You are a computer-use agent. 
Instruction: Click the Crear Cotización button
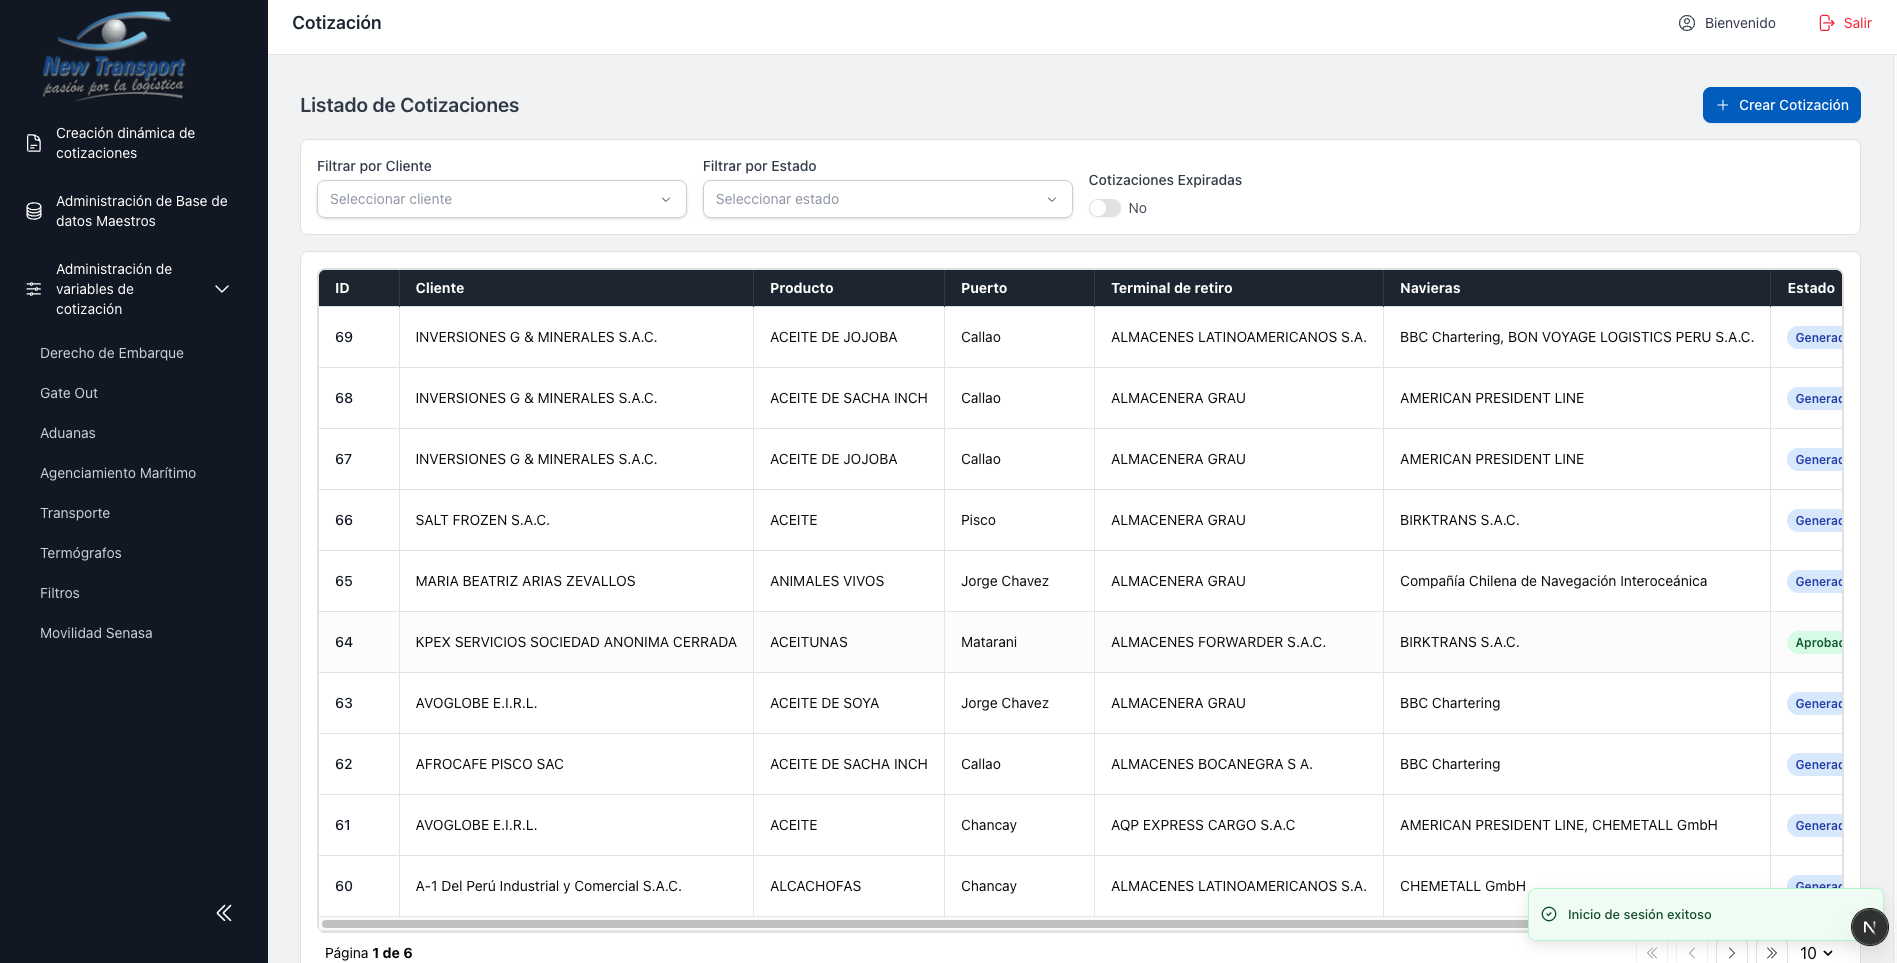pos(1781,105)
